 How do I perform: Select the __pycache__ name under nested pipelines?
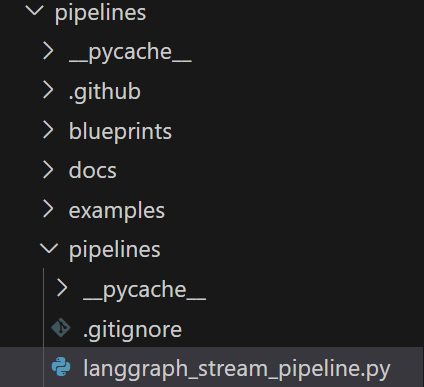145,291
